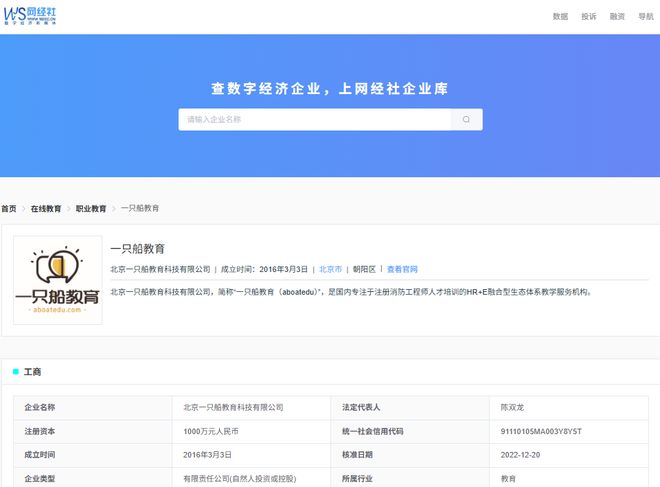Focus the 请输入企业名称 search field
The width and height of the screenshot is (660, 487).
click(314, 120)
